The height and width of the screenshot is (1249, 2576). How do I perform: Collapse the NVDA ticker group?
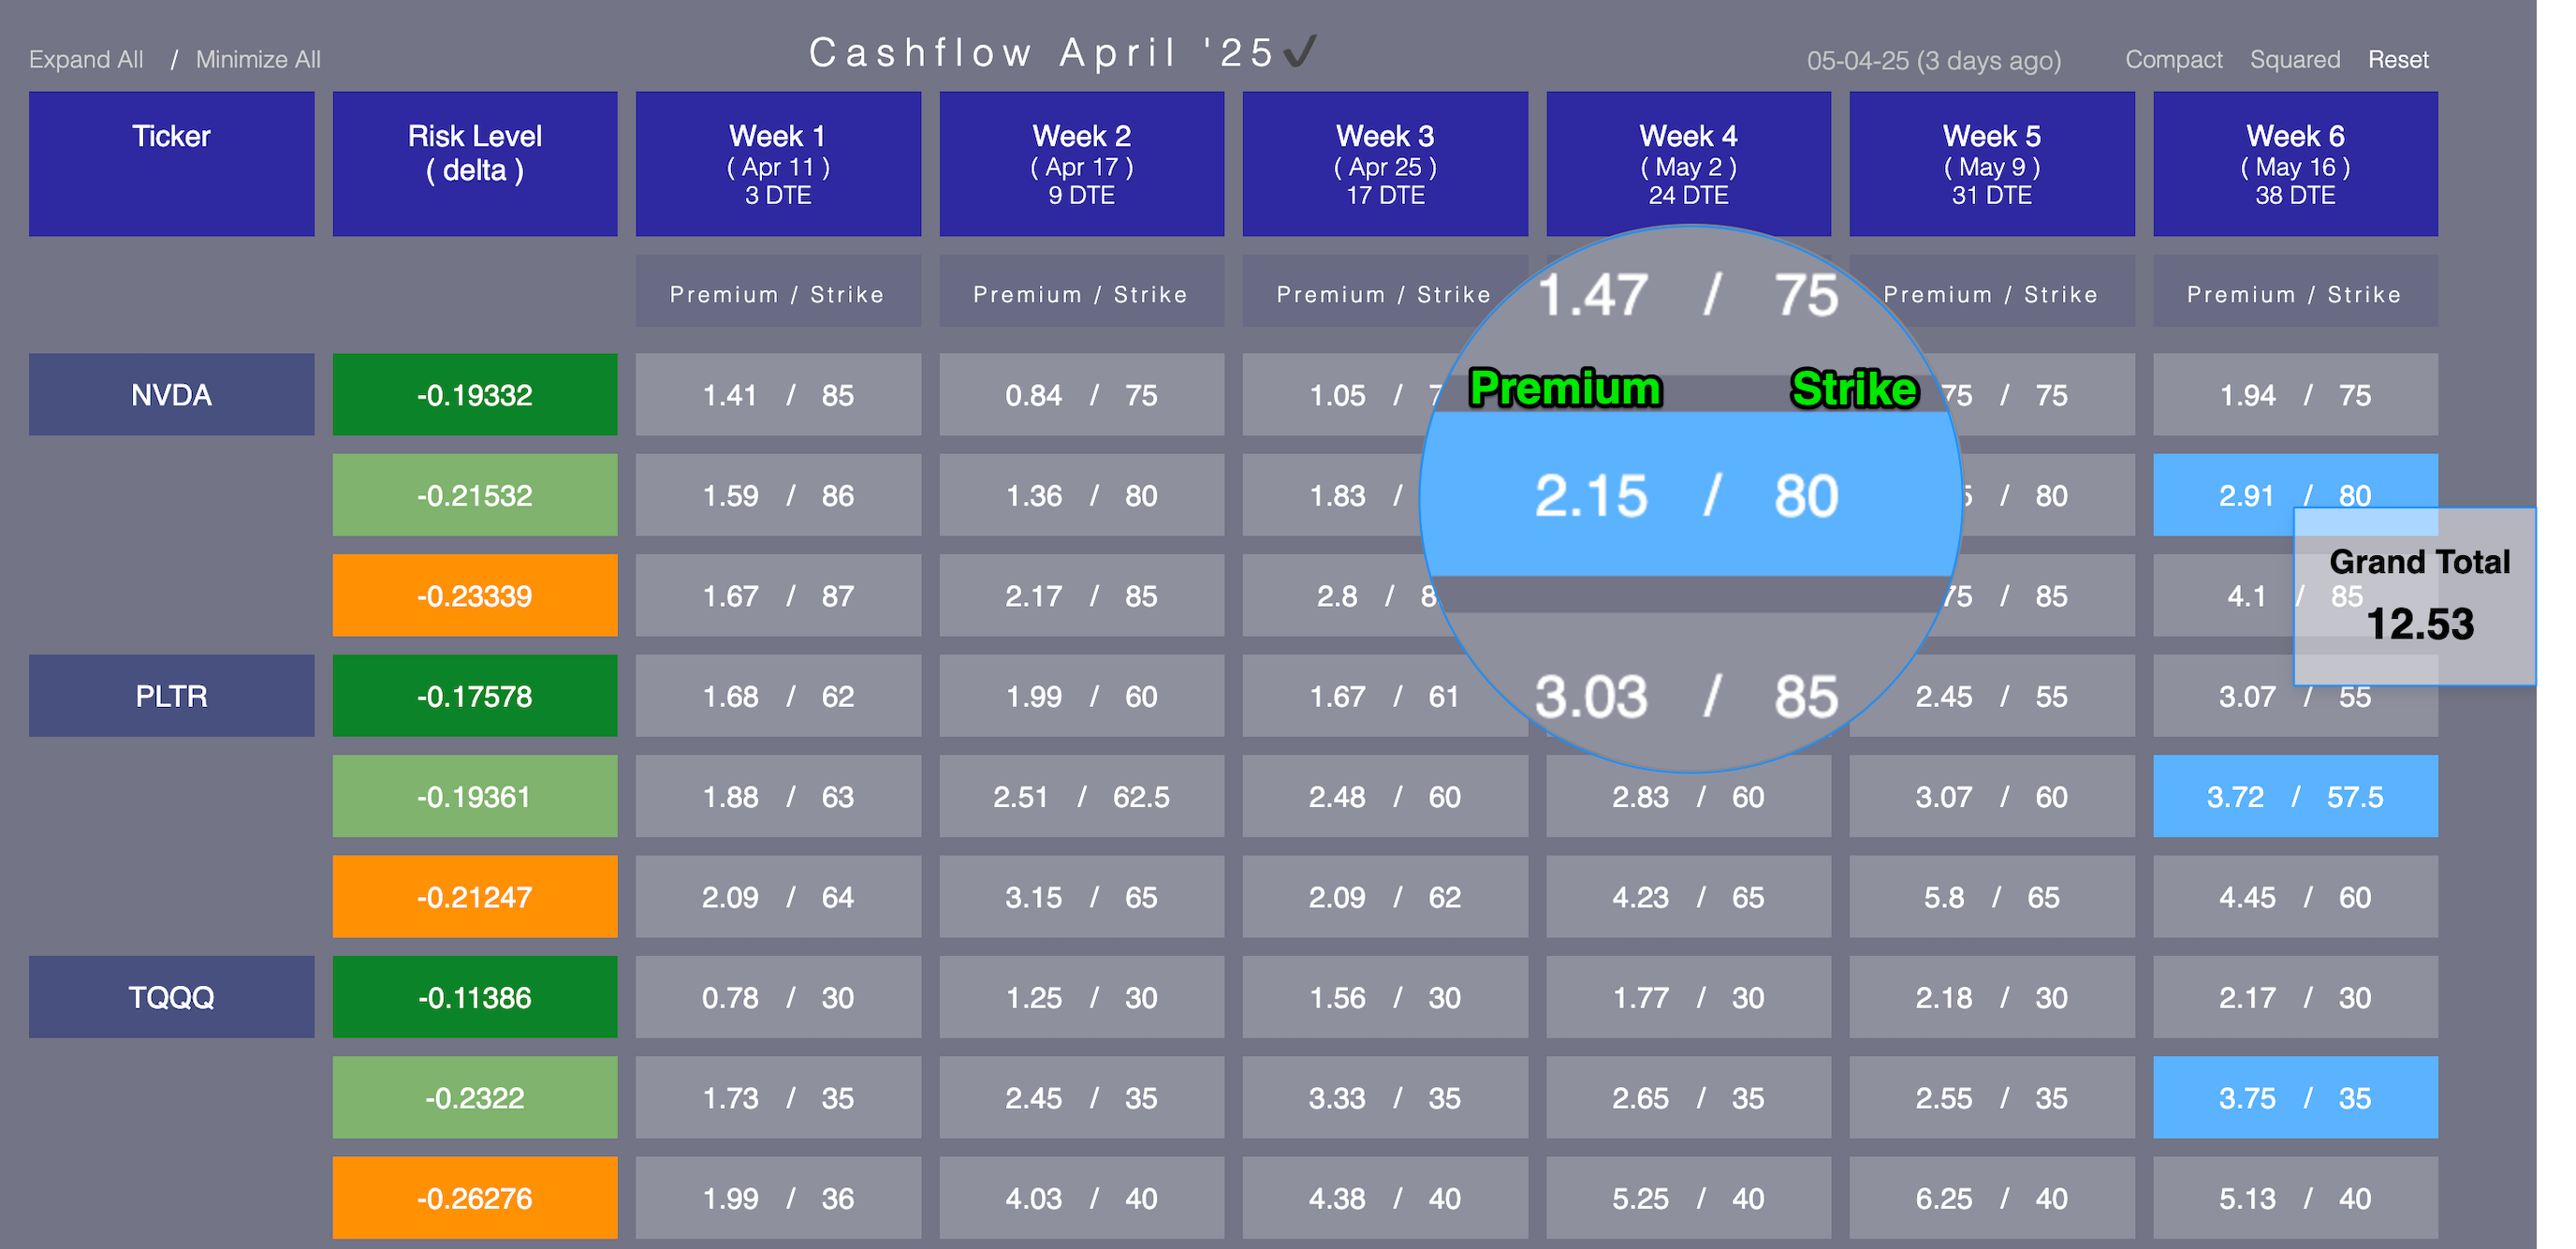(171, 395)
